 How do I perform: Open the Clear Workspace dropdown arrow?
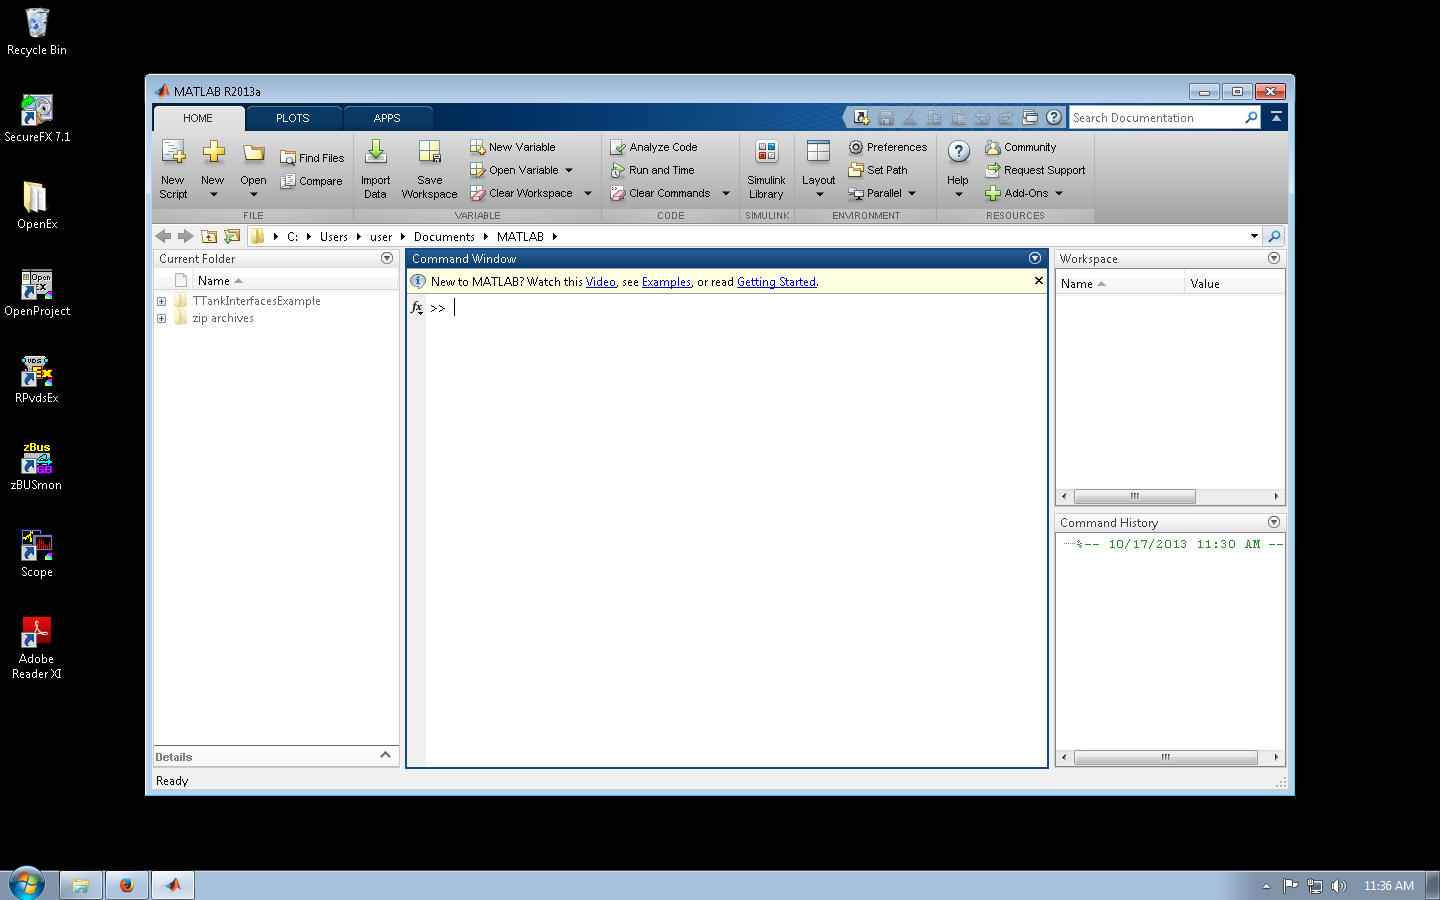(588, 194)
